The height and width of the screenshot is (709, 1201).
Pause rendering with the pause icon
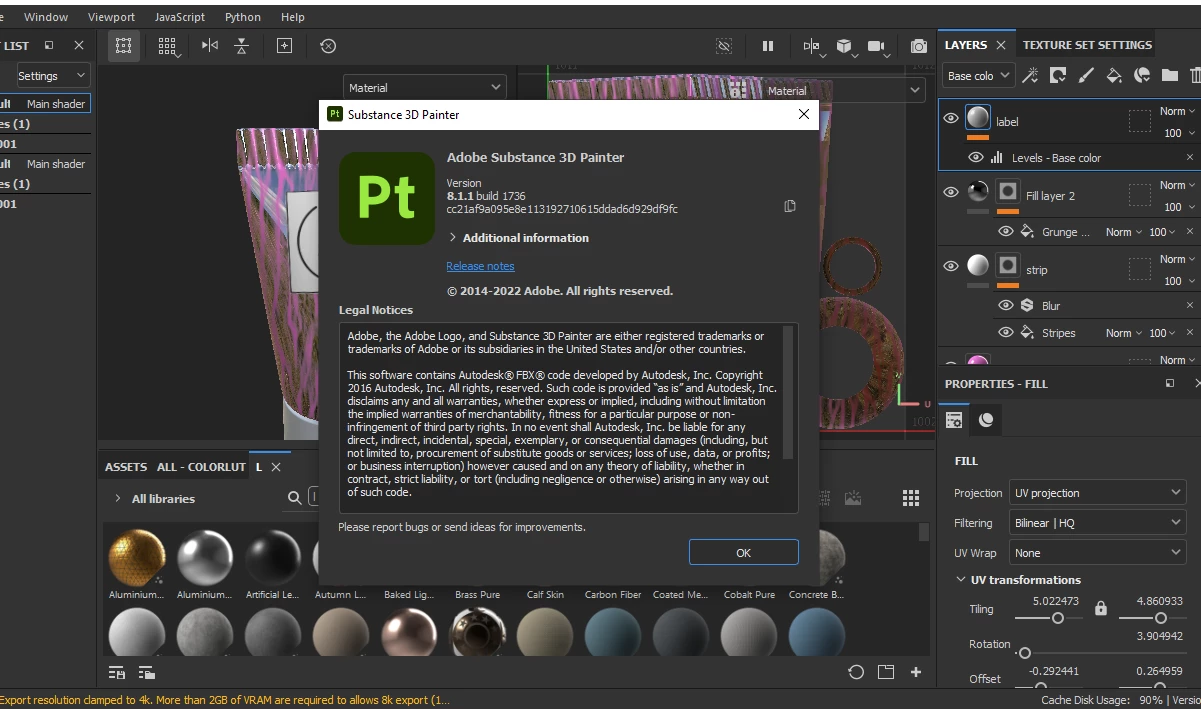(768, 46)
